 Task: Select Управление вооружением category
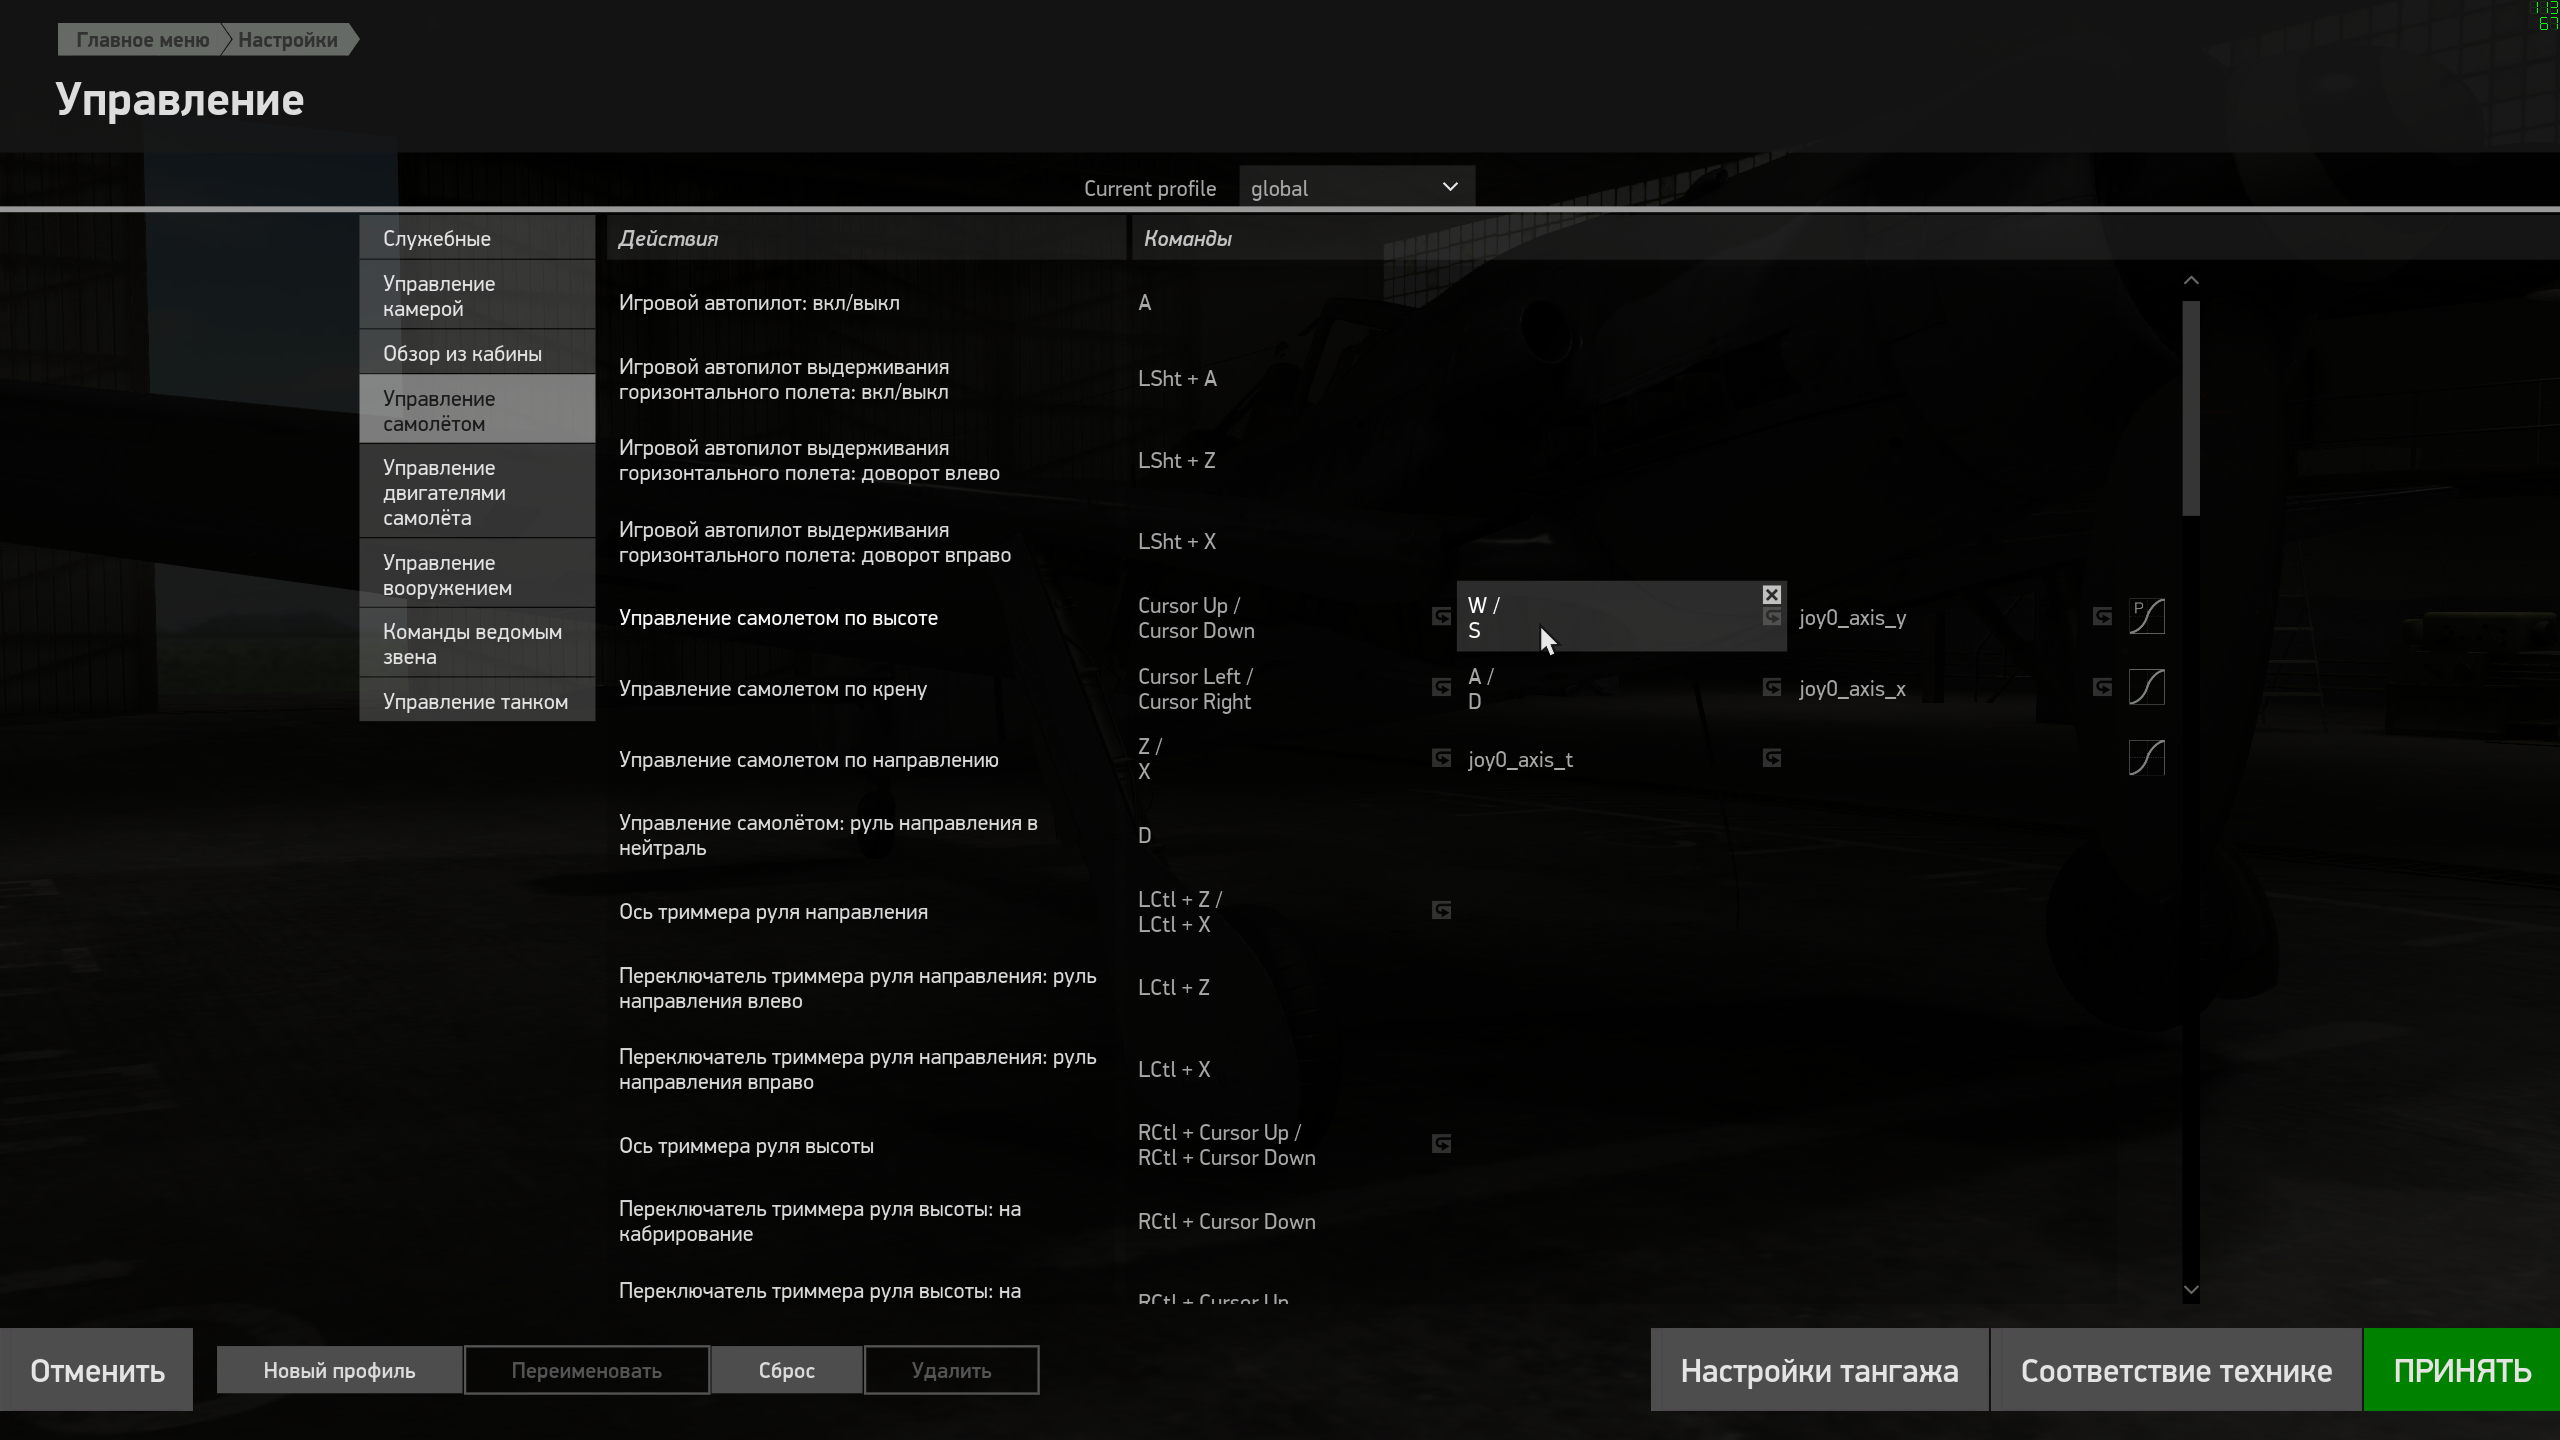click(x=477, y=575)
